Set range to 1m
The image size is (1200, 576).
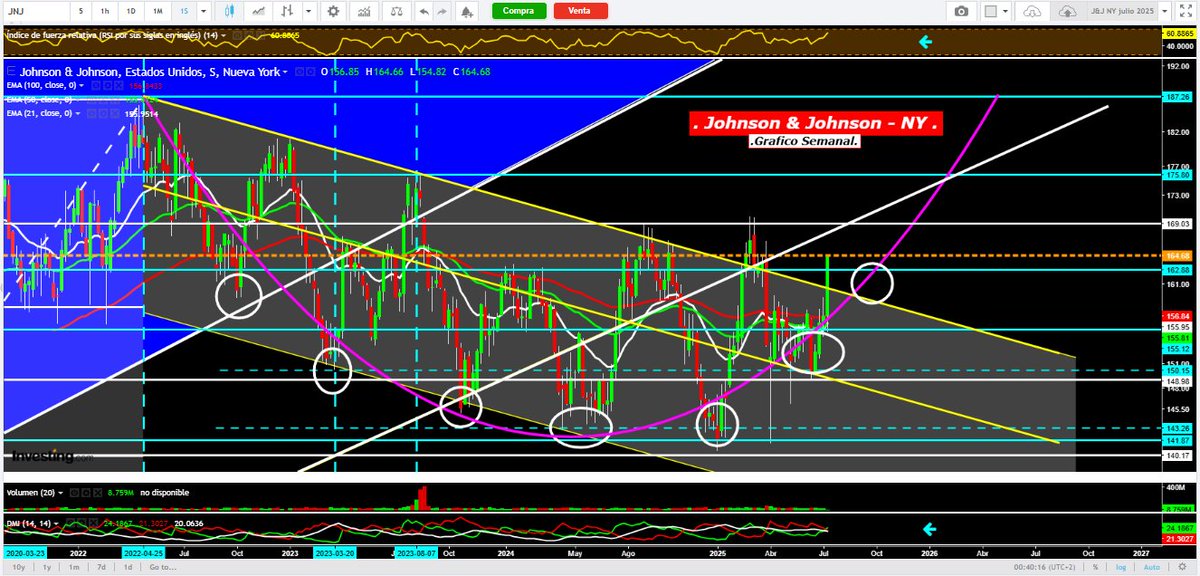point(74,567)
